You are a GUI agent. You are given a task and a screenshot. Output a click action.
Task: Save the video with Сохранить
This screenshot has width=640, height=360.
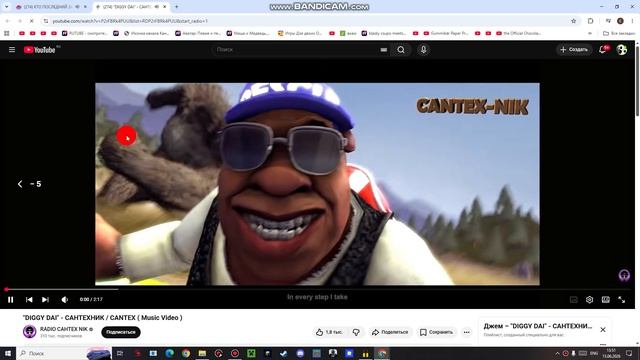pos(436,332)
